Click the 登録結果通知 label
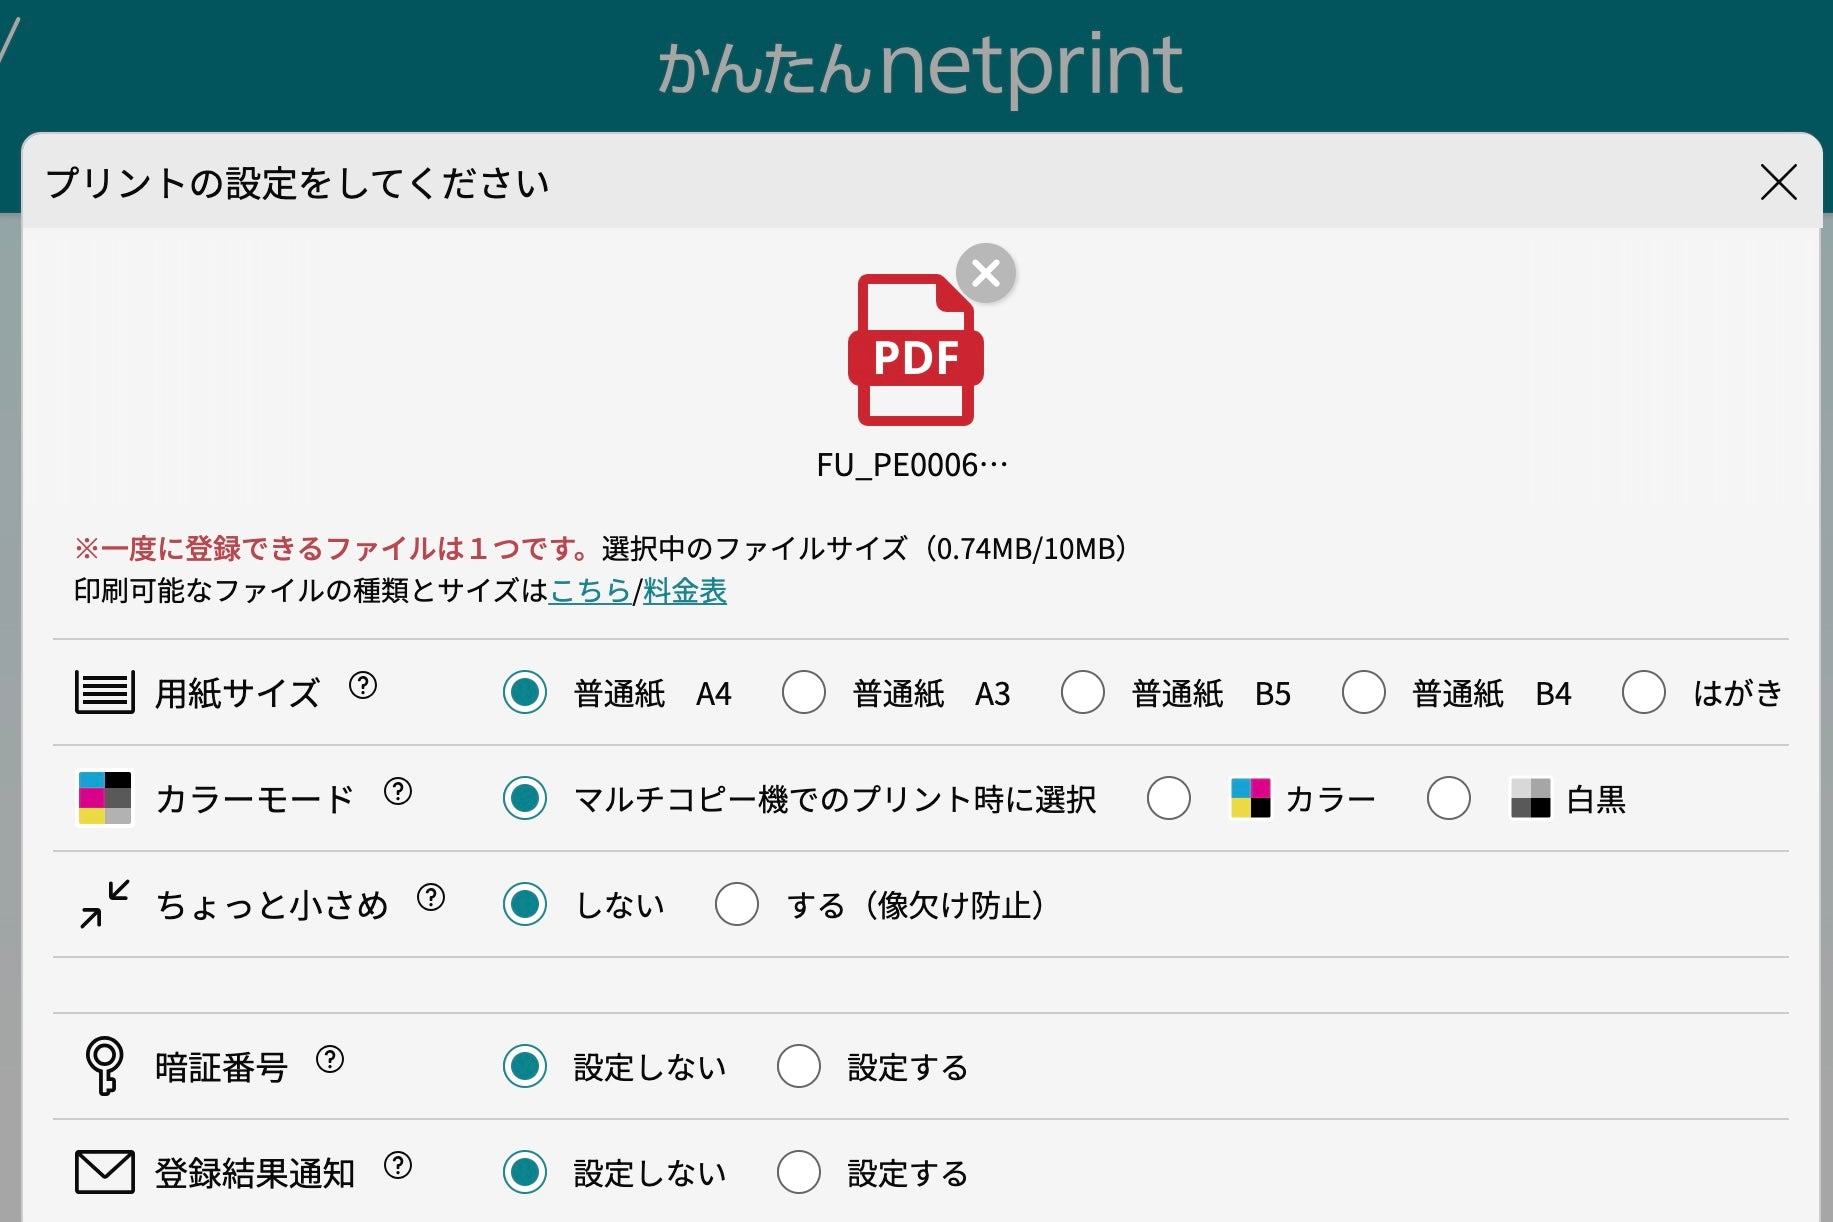This screenshot has width=1833, height=1222. pyautogui.click(x=255, y=1172)
